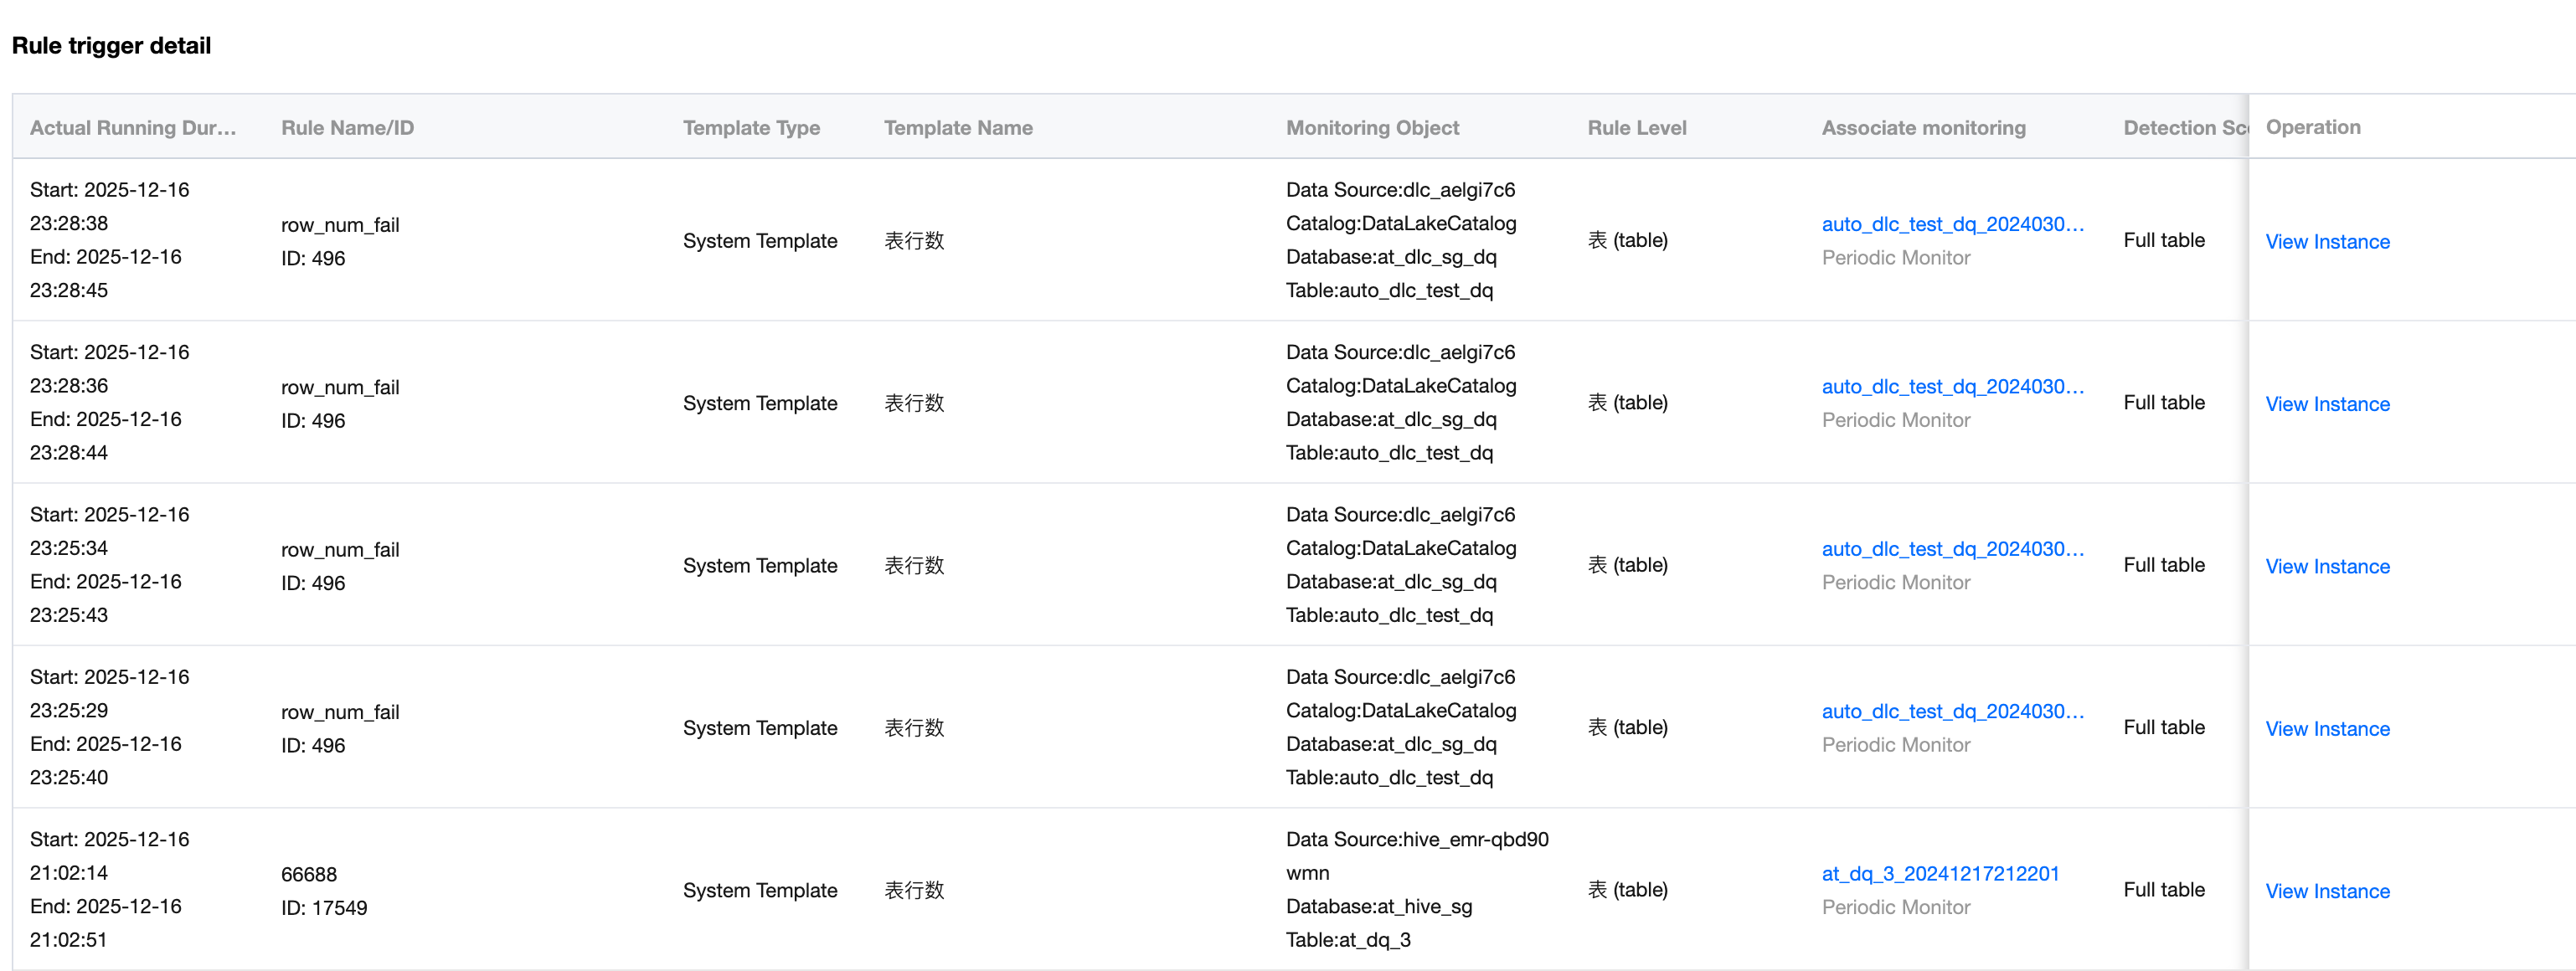Click the Template Name column header
This screenshot has width=2576, height=971.
[x=958, y=128]
